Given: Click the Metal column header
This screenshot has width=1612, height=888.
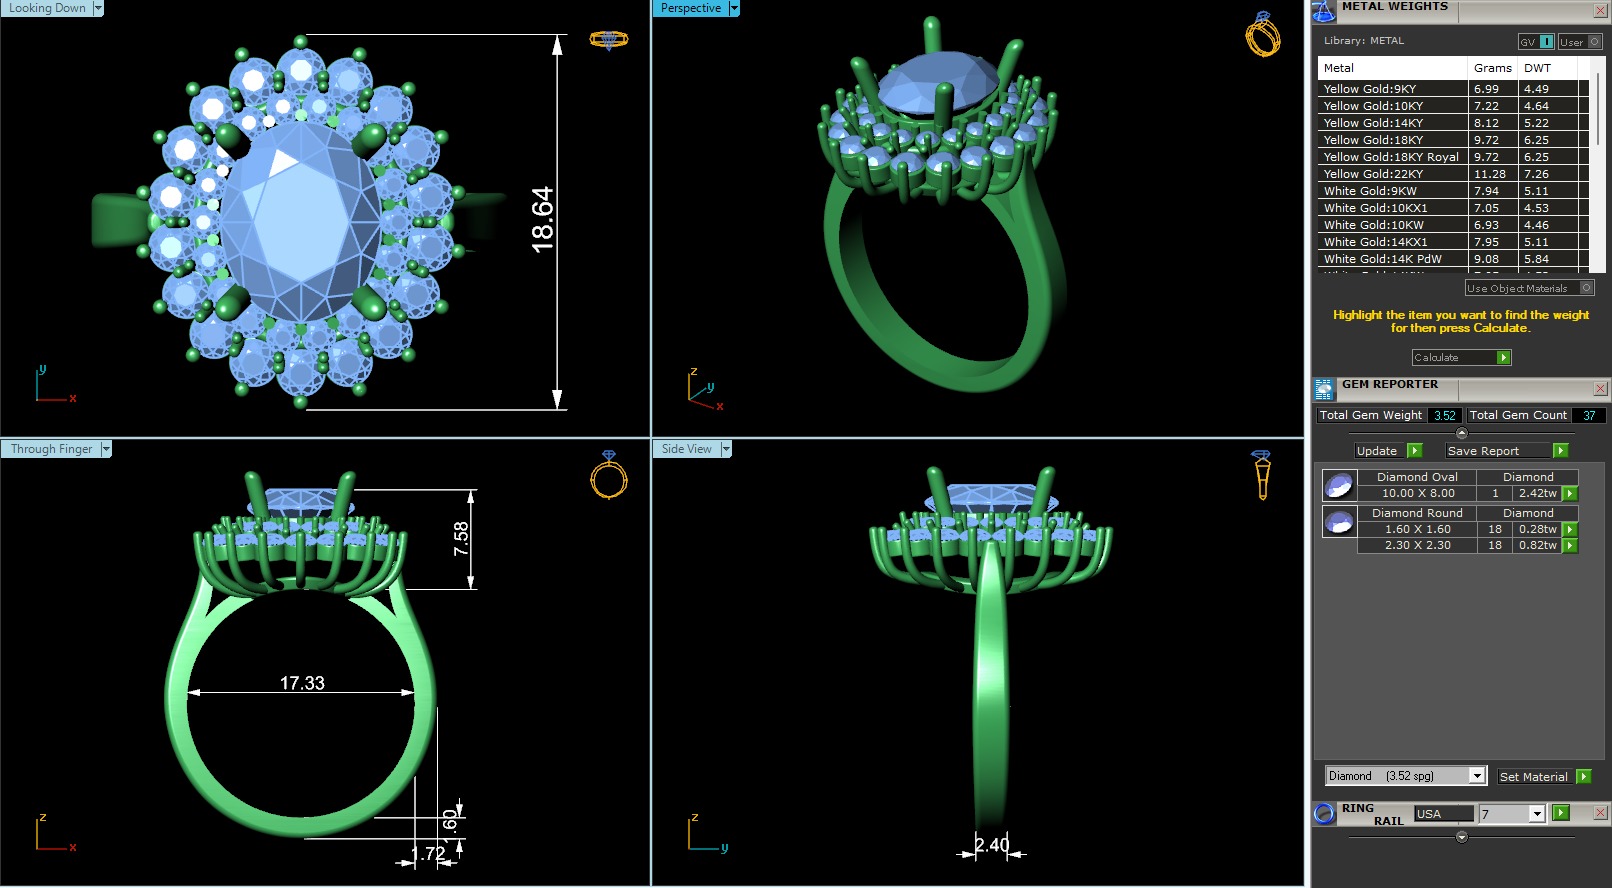Looking at the screenshot, I should (x=1393, y=68).
